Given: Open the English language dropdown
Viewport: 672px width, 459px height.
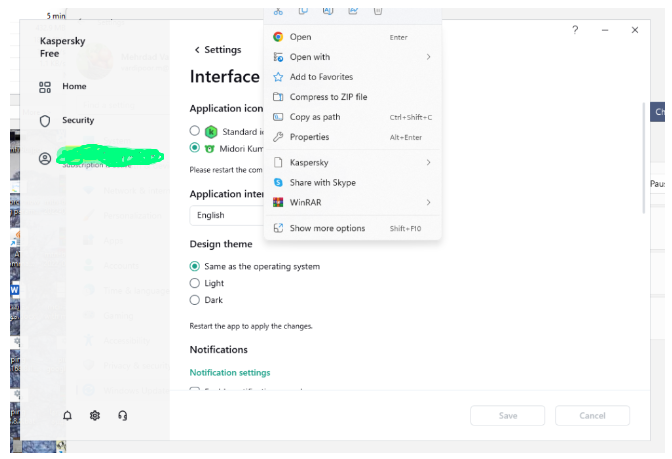Looking at the screenshot, I should click(x=226, y=215).
